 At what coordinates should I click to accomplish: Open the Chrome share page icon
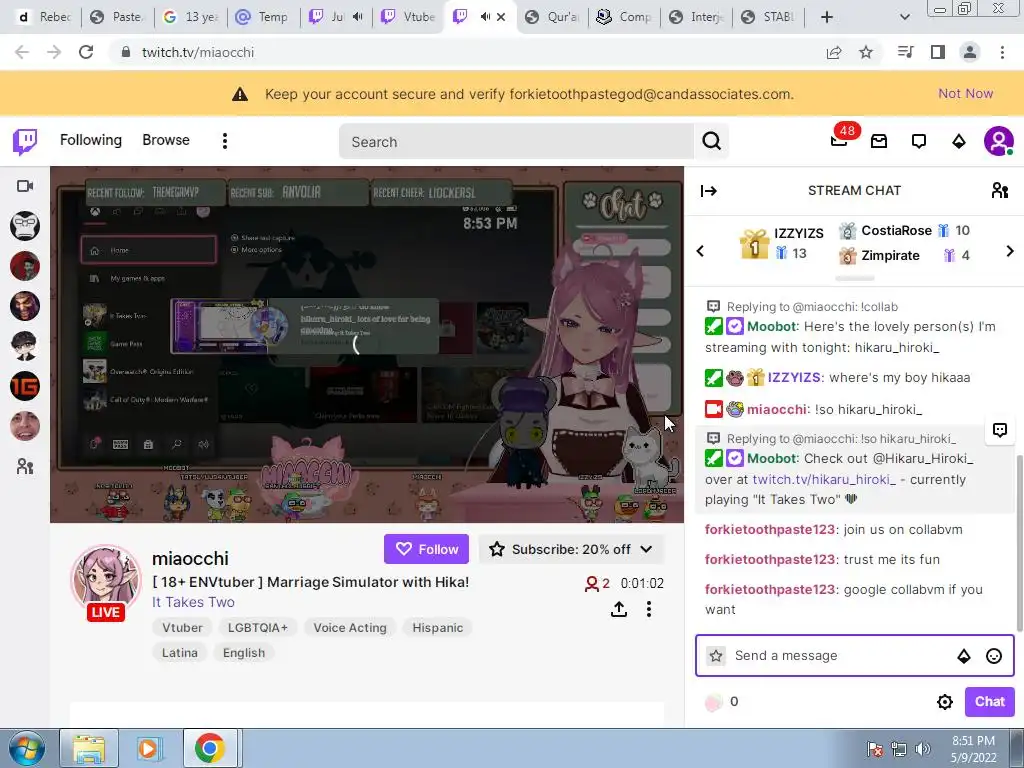click(x=834, y=52)
